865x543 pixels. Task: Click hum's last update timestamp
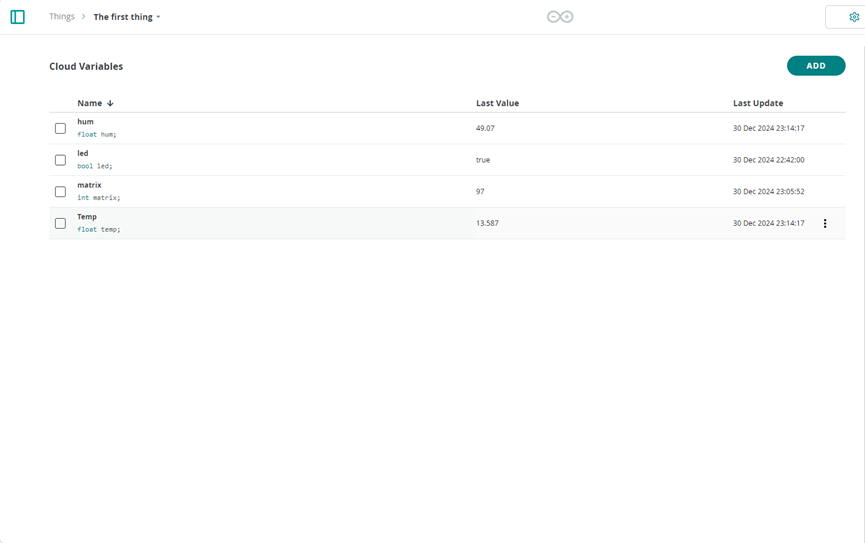coord(768,128)
